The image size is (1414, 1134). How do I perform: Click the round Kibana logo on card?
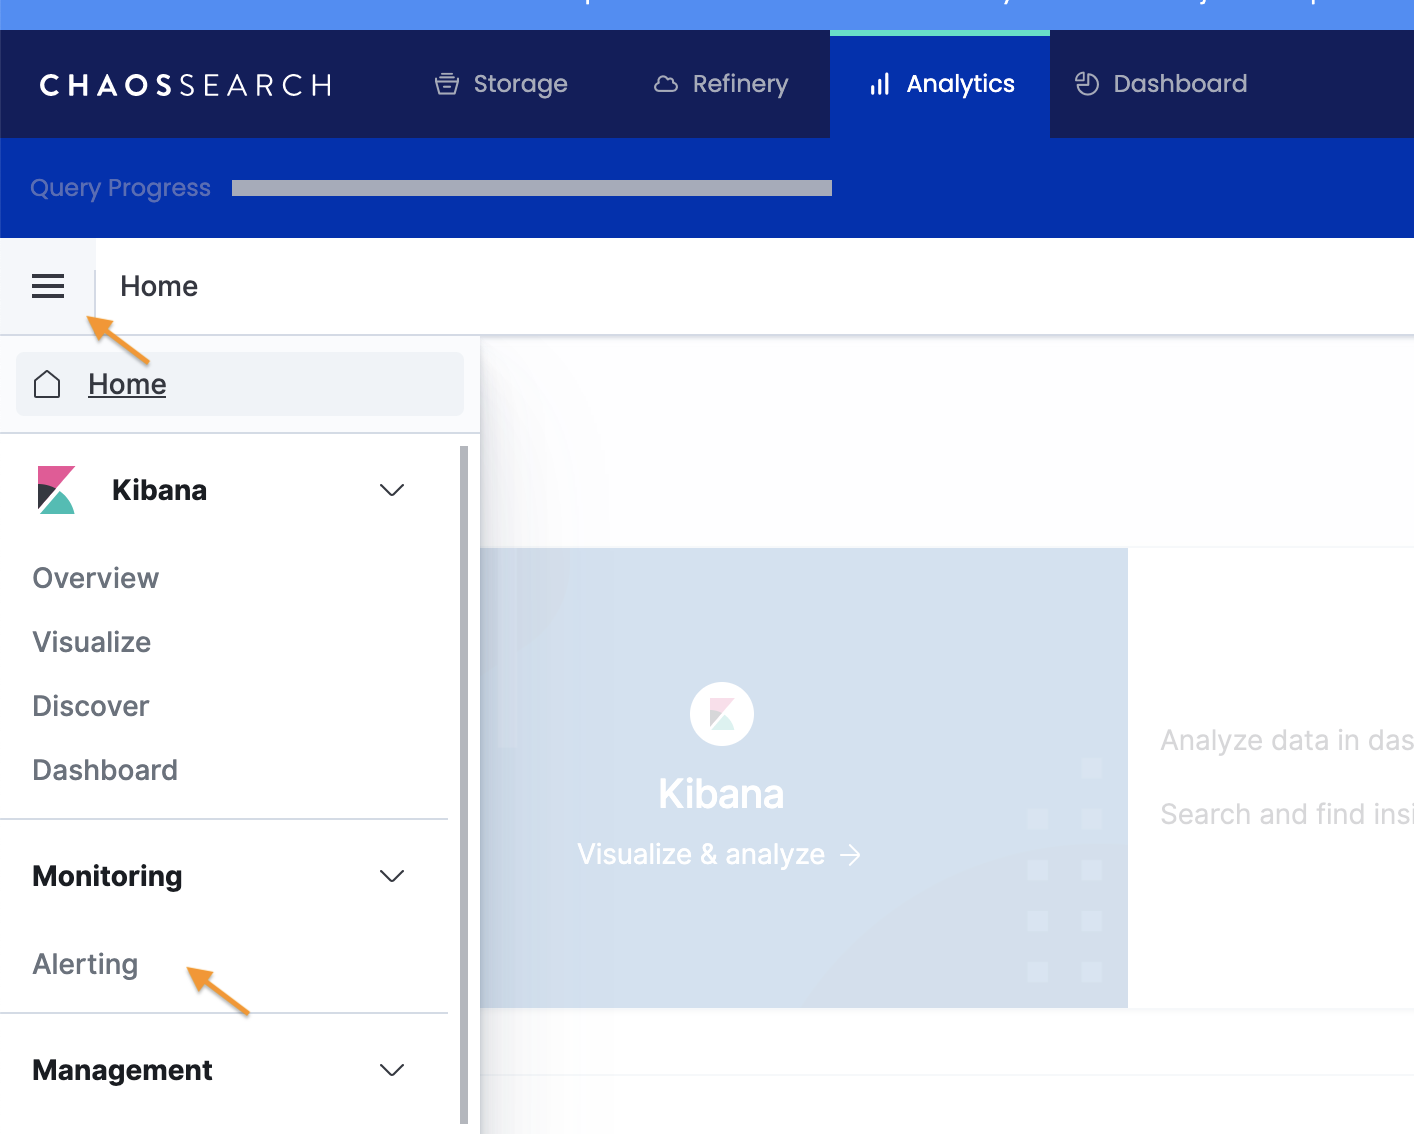click(722, 714)
